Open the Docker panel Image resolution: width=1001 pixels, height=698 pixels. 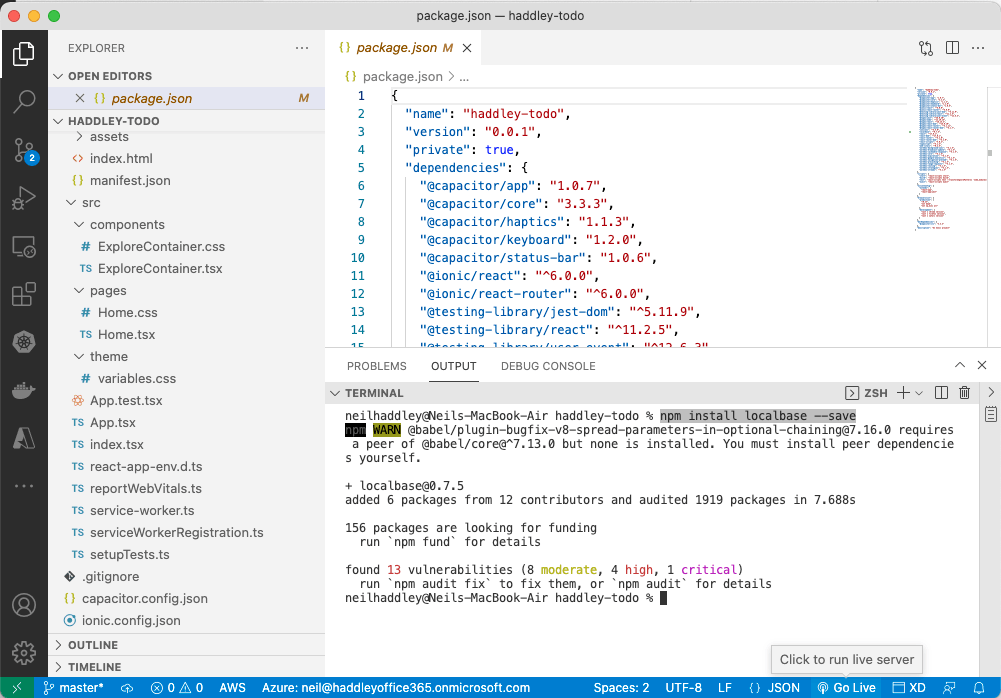[24, 389]
